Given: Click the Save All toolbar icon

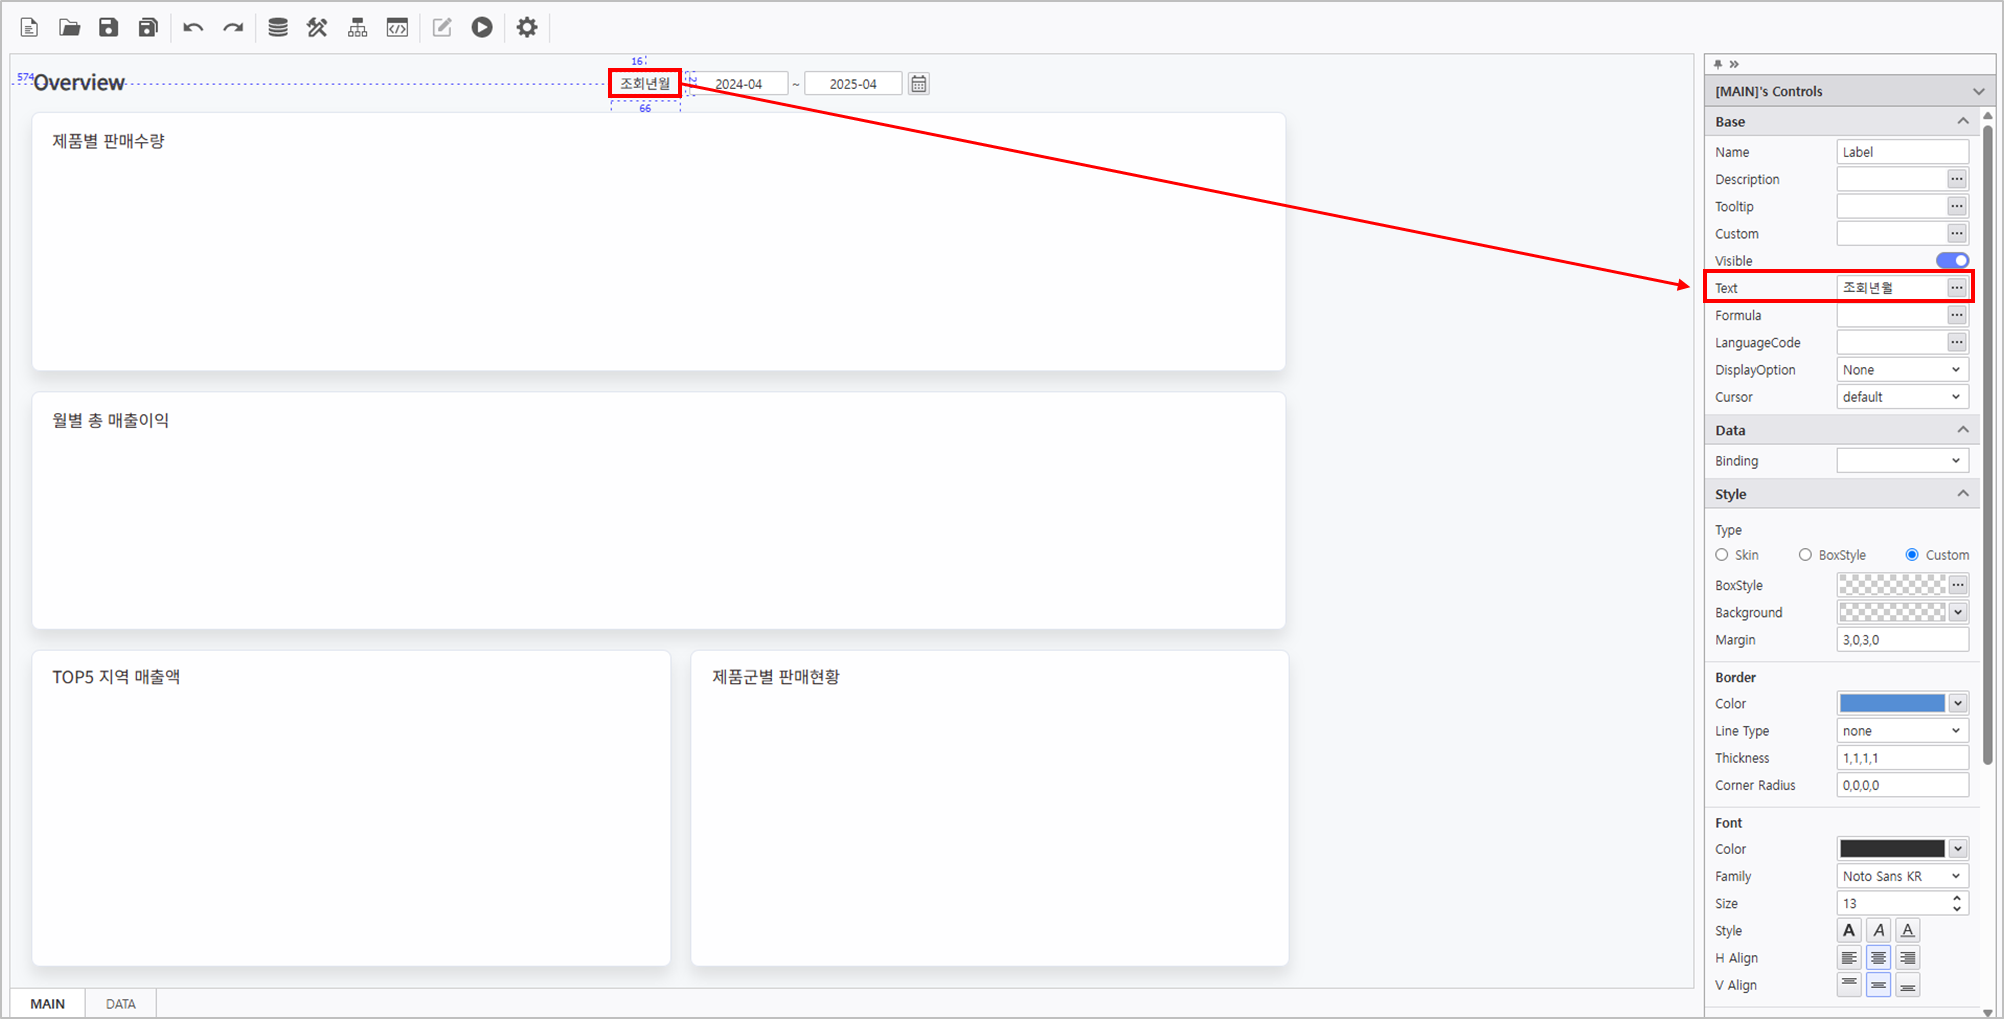Looking at the screenshot, I should click(x=148, y=27).
